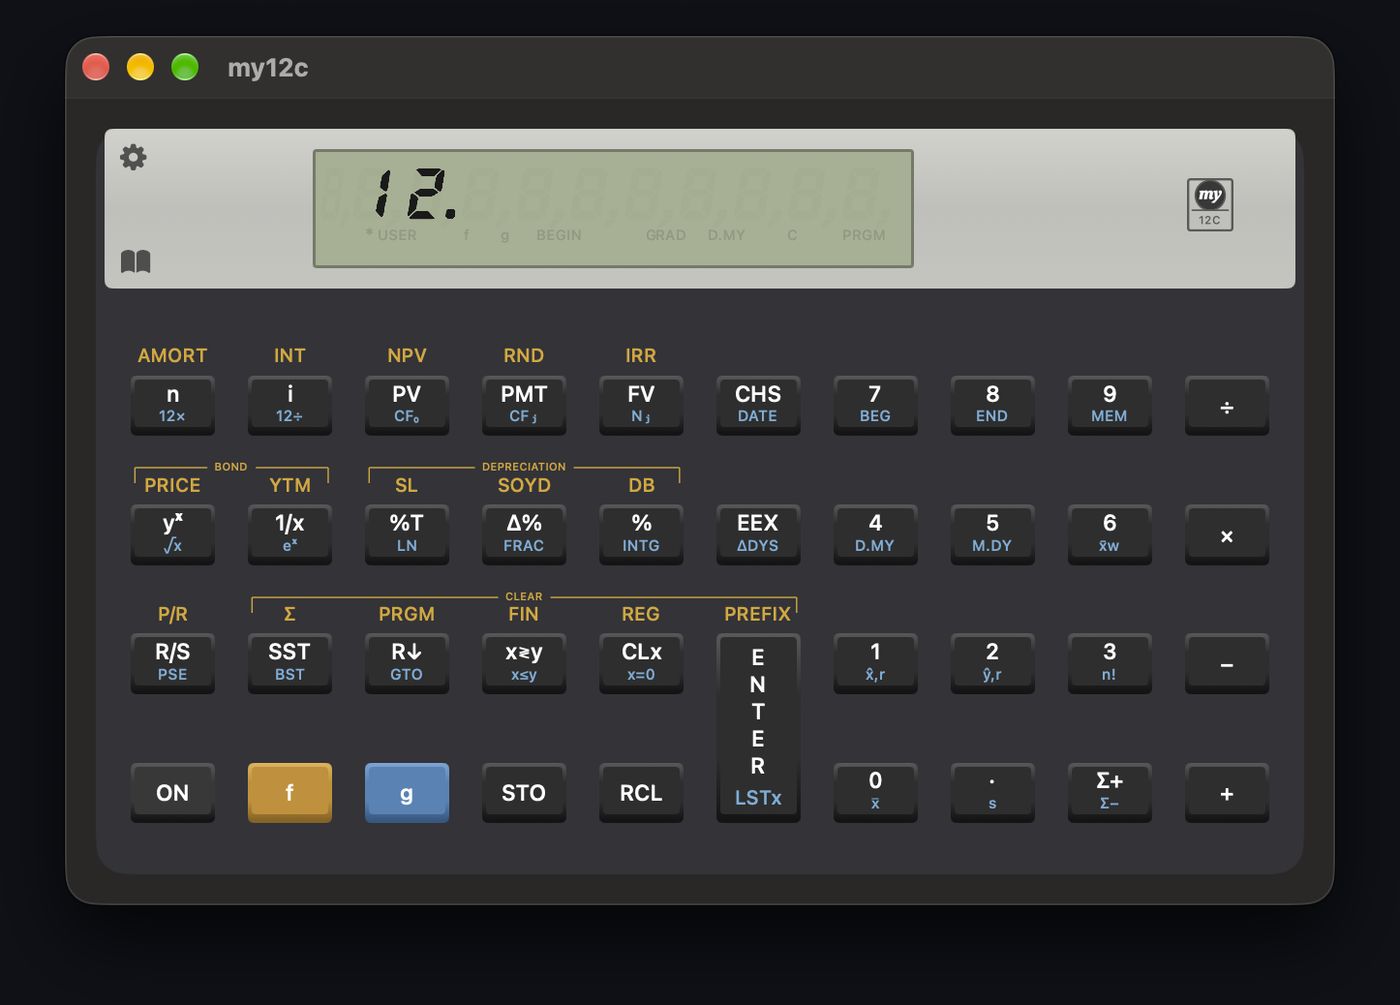The image size is (1400, 1005).
Task: Click digit key 7
Action: (x=875, y=405)
